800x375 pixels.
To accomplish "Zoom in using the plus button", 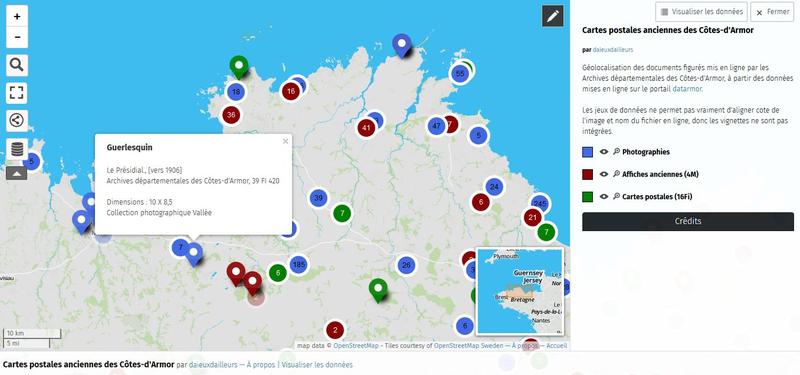I will coord(17,16).
